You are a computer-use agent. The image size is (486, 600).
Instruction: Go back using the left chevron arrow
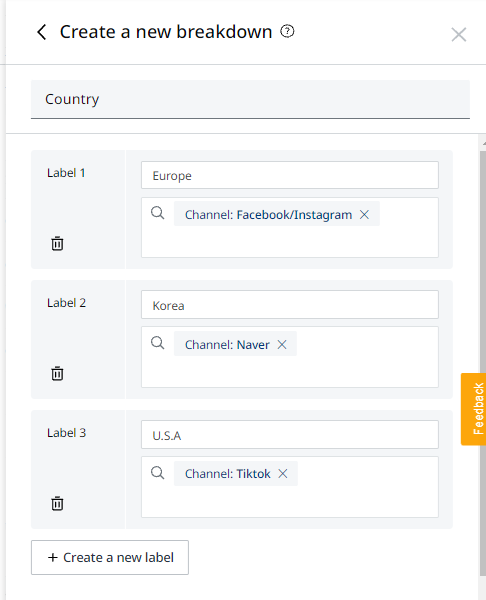click(x=42, y=32)
